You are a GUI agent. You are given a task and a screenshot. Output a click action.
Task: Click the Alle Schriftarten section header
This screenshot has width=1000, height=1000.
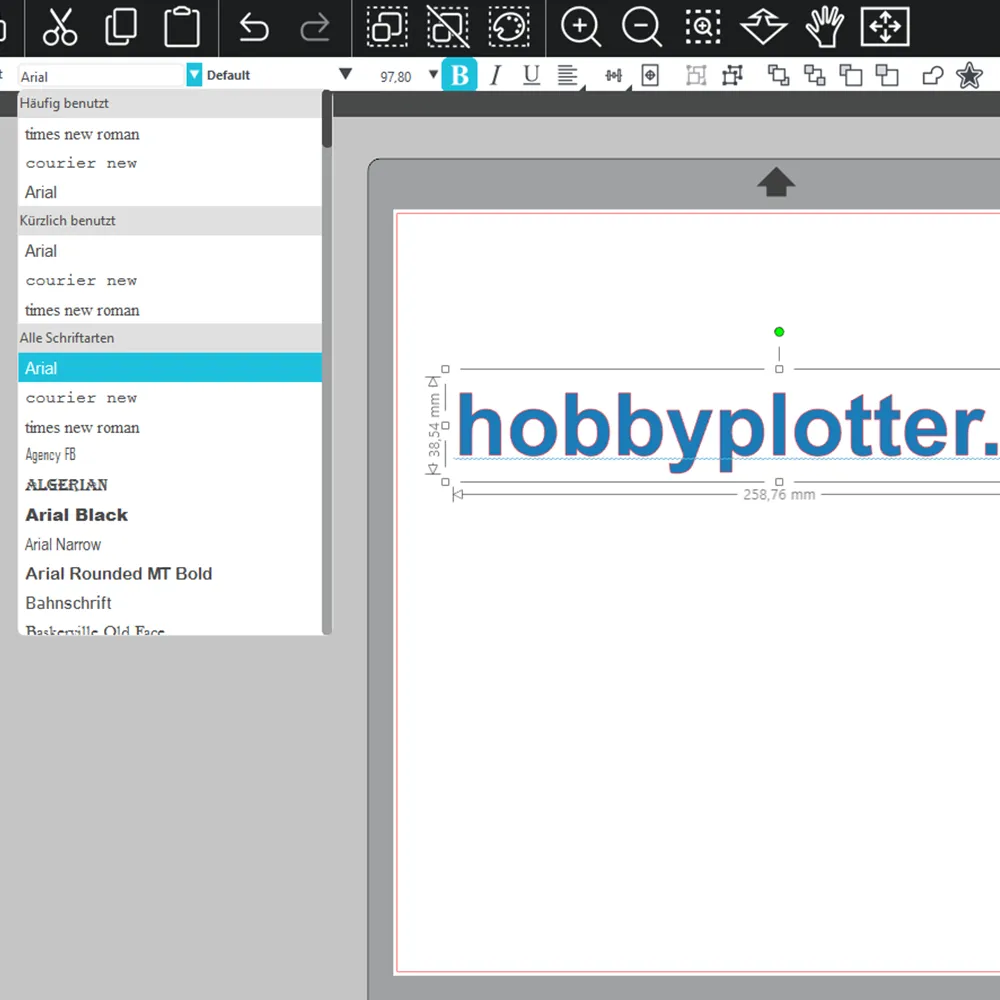click(170, 338)
